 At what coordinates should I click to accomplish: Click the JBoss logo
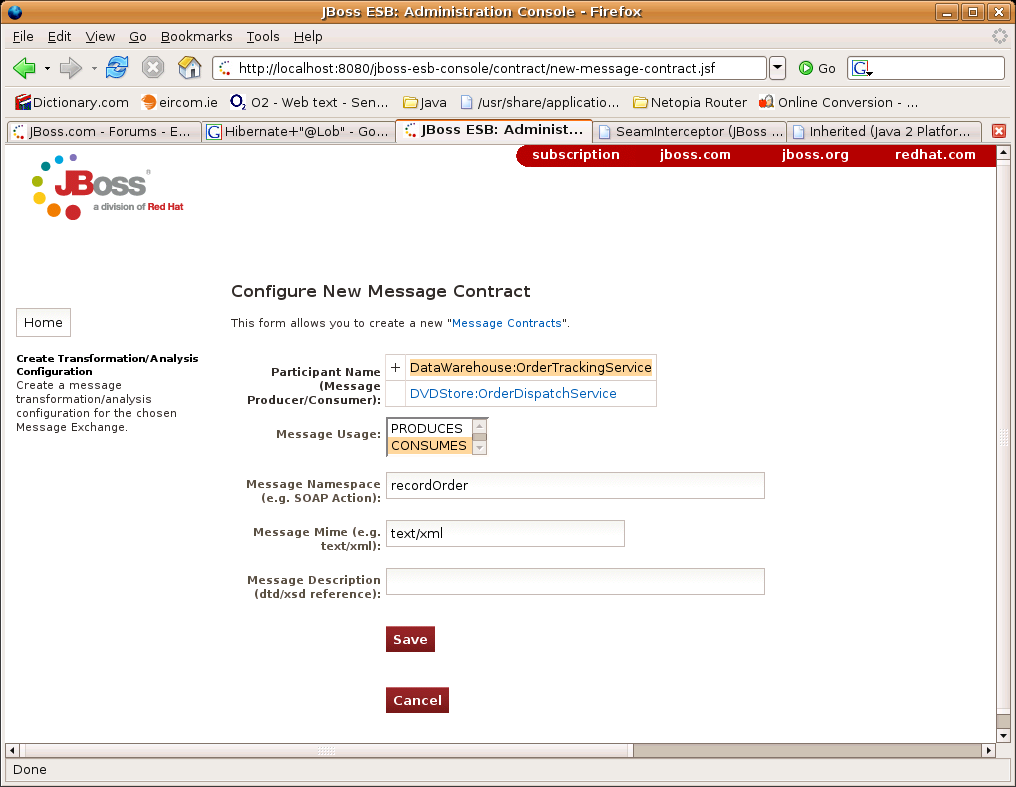(x=107, y=187)
